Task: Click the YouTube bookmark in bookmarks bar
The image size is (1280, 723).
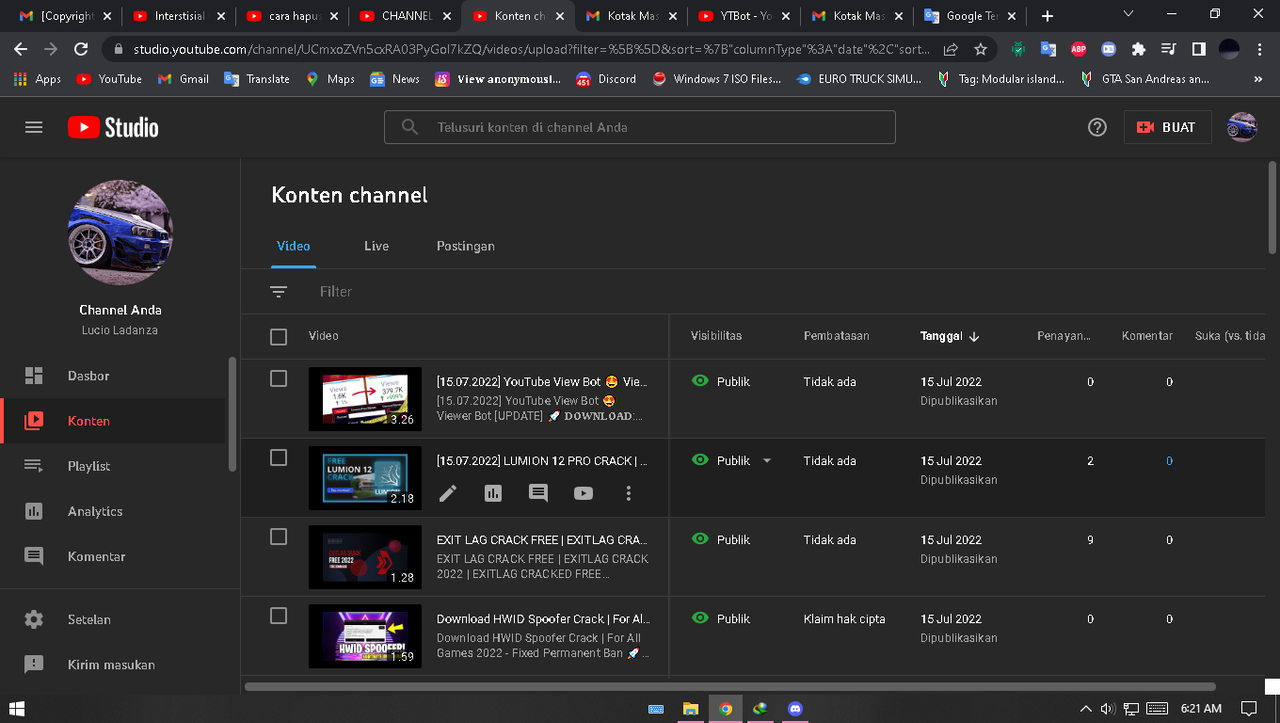Action: point(109,79)
